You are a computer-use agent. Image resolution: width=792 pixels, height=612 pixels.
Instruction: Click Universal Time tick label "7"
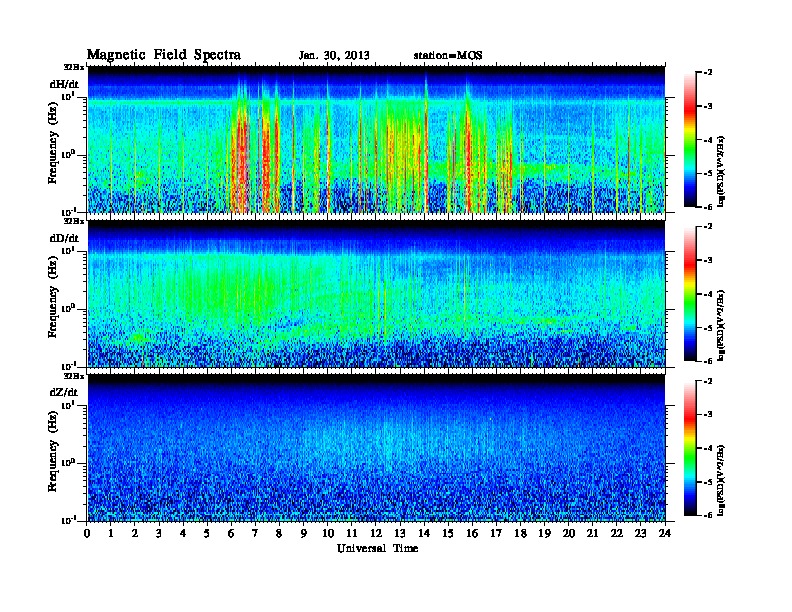coord(255,534)
